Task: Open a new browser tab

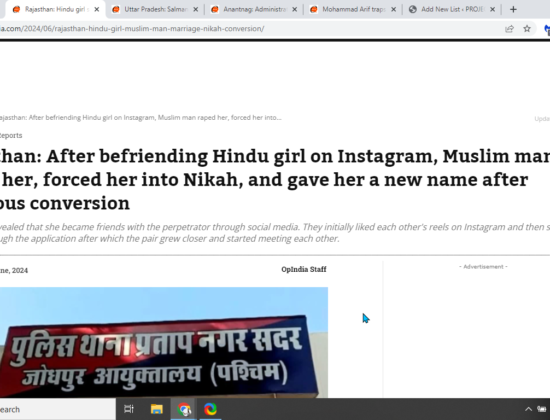Action: point(513,9)
